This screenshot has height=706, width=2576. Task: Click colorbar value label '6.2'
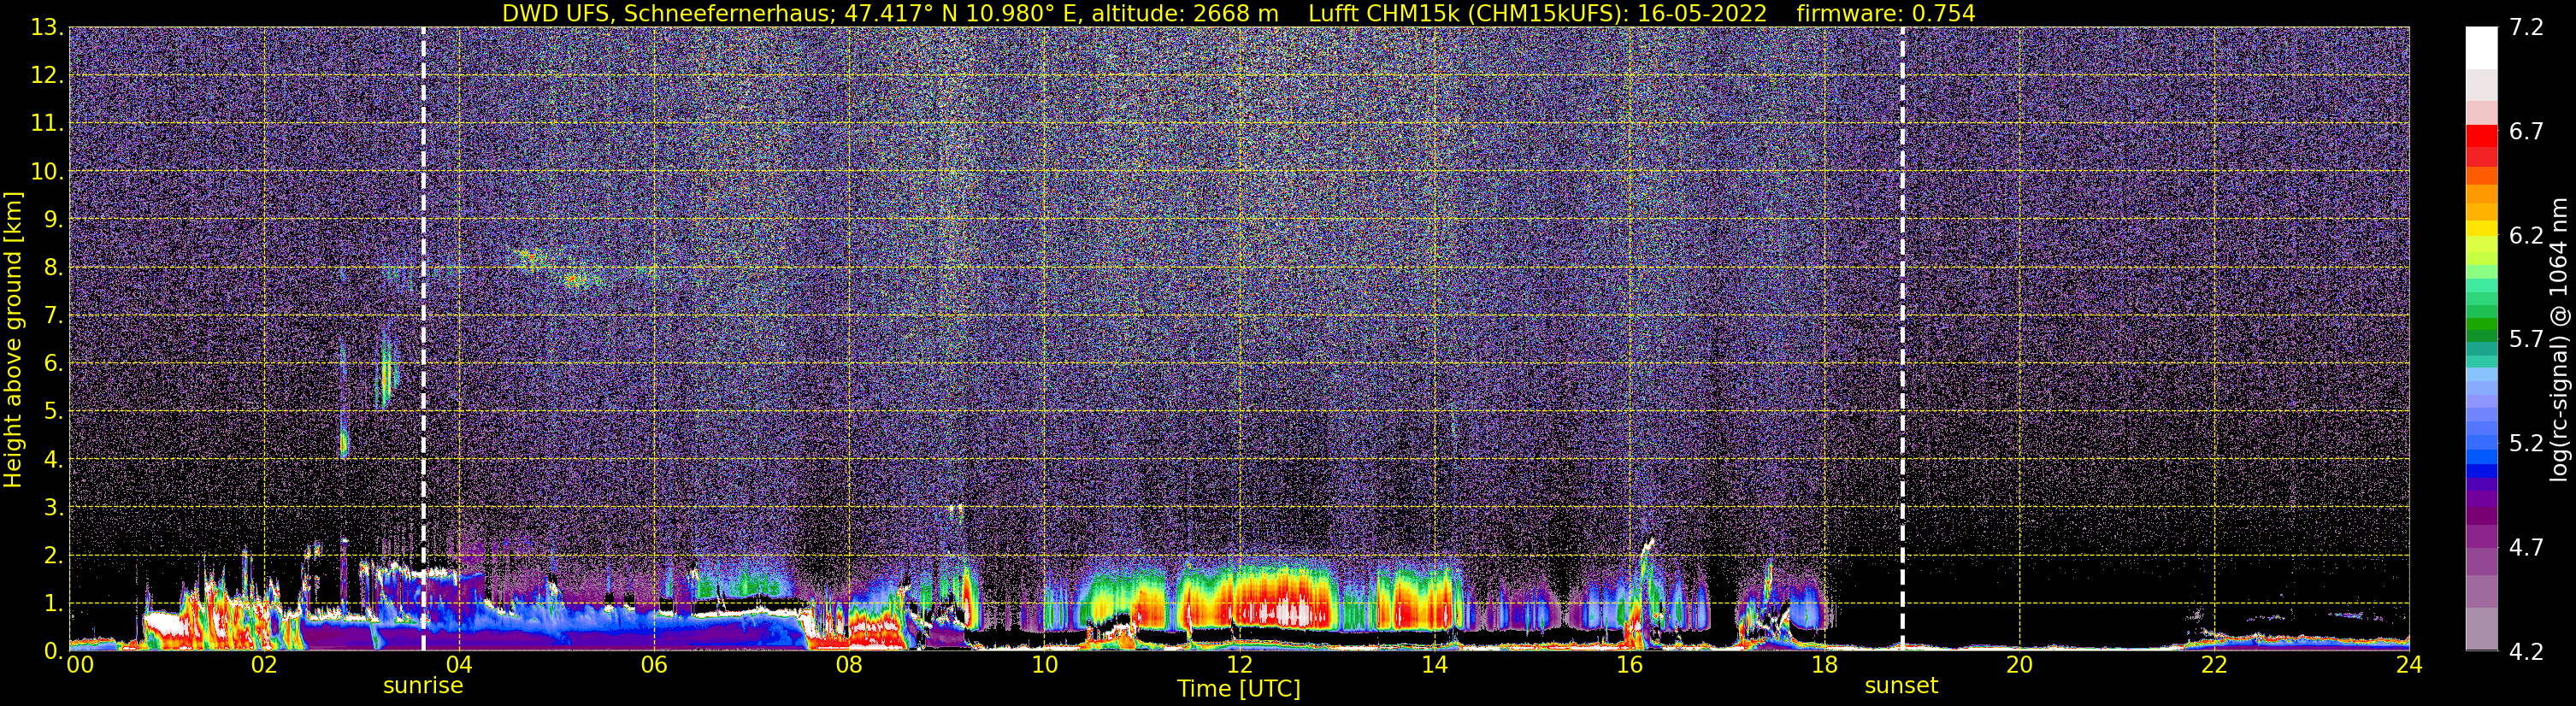click(2526, 235)
